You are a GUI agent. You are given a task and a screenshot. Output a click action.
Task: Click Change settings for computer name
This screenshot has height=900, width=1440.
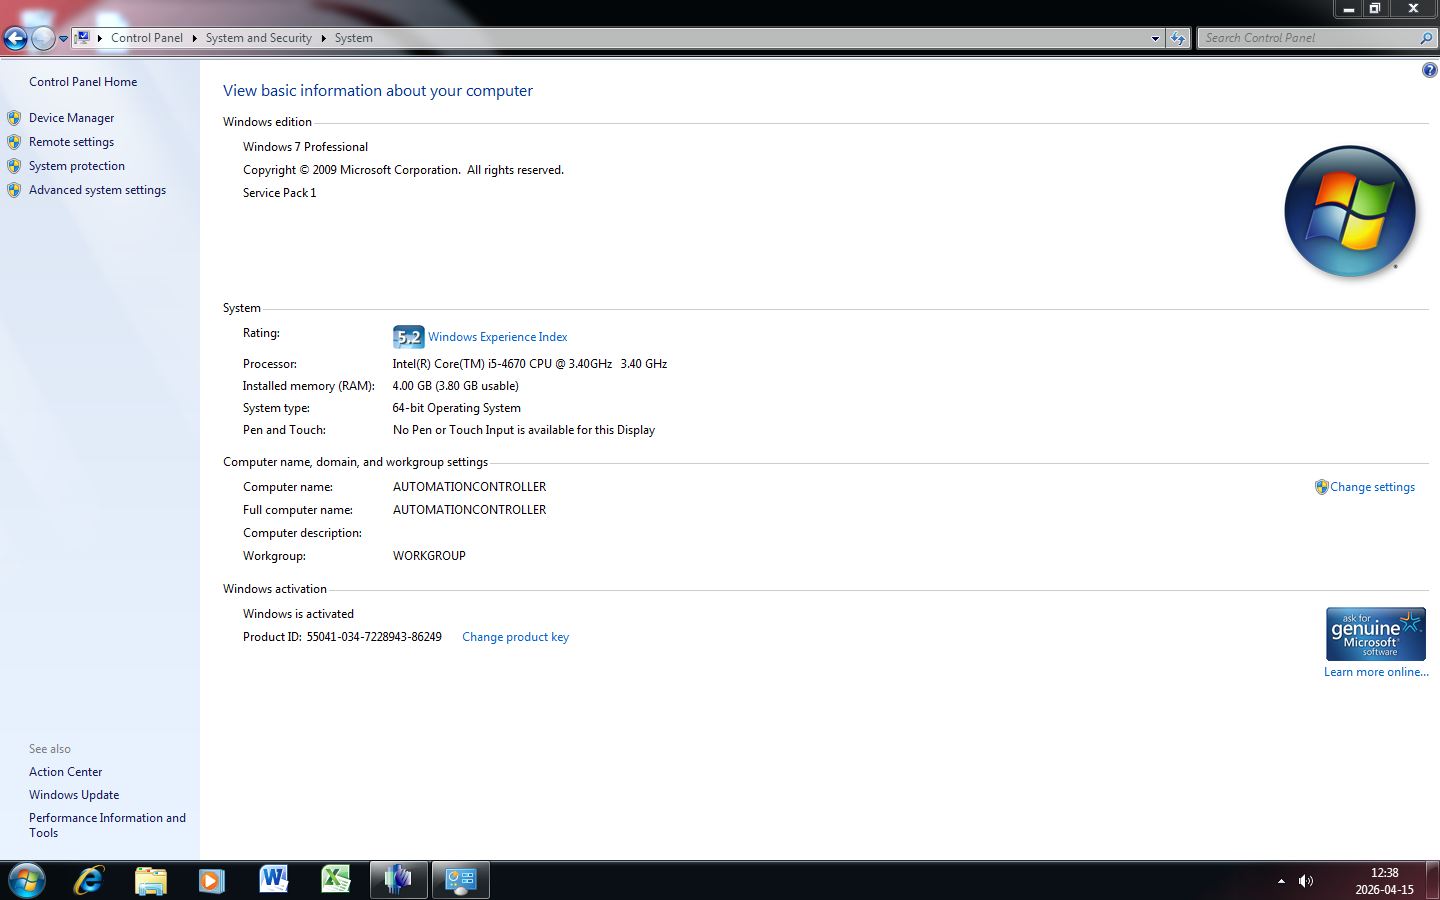(1371, 487)
